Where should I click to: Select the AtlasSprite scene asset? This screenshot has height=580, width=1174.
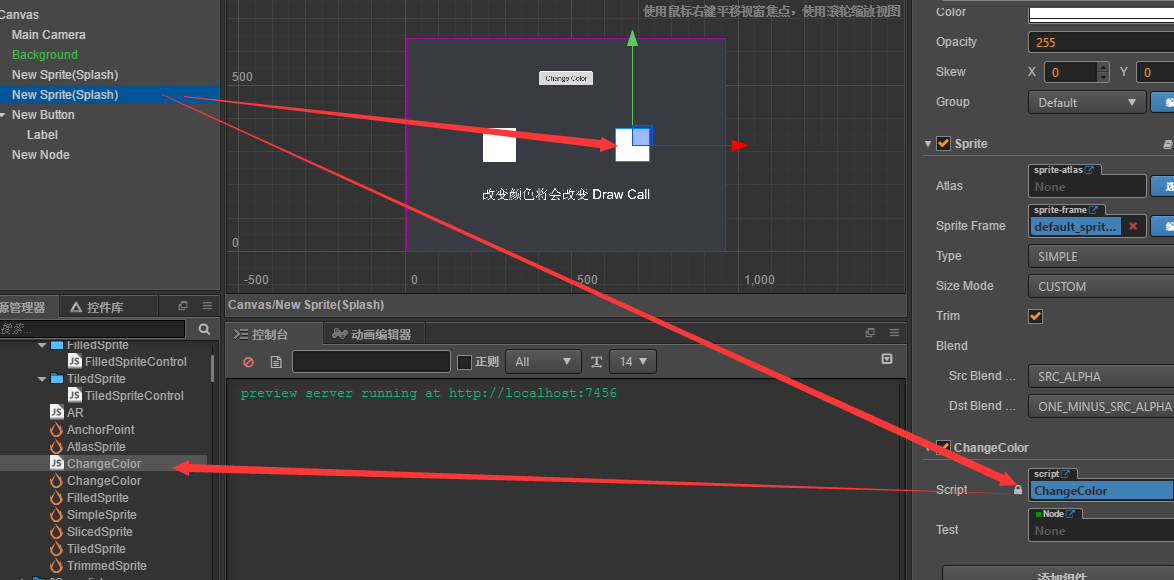coord(88,447)
